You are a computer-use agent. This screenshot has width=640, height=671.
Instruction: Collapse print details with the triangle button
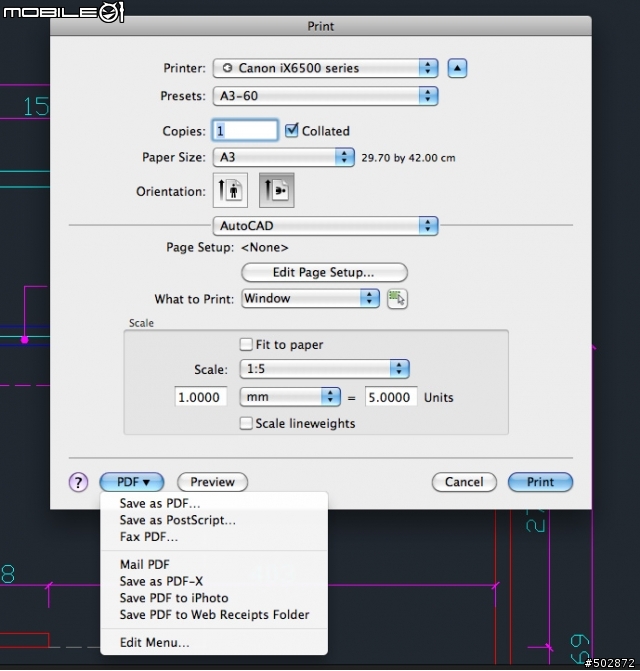pyautogui.click(x=457, y=68)
